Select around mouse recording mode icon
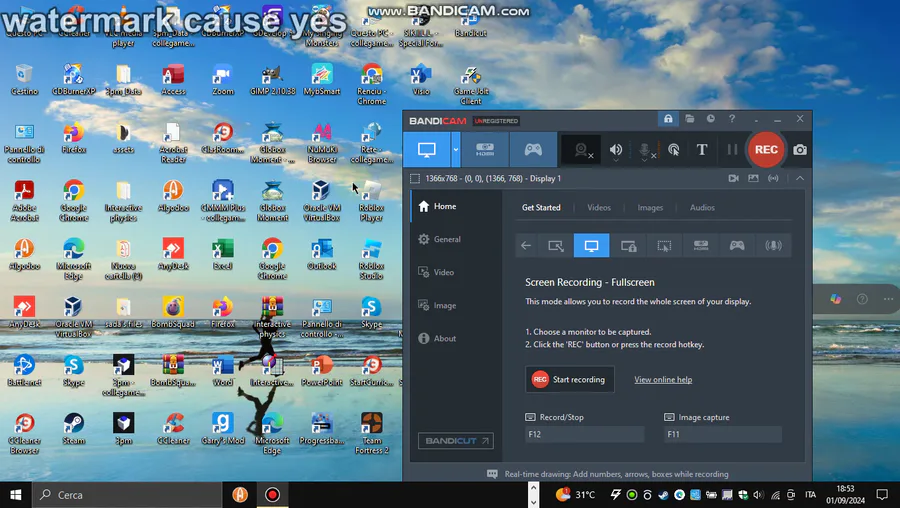The image size is (900, 508). [664, 246]
